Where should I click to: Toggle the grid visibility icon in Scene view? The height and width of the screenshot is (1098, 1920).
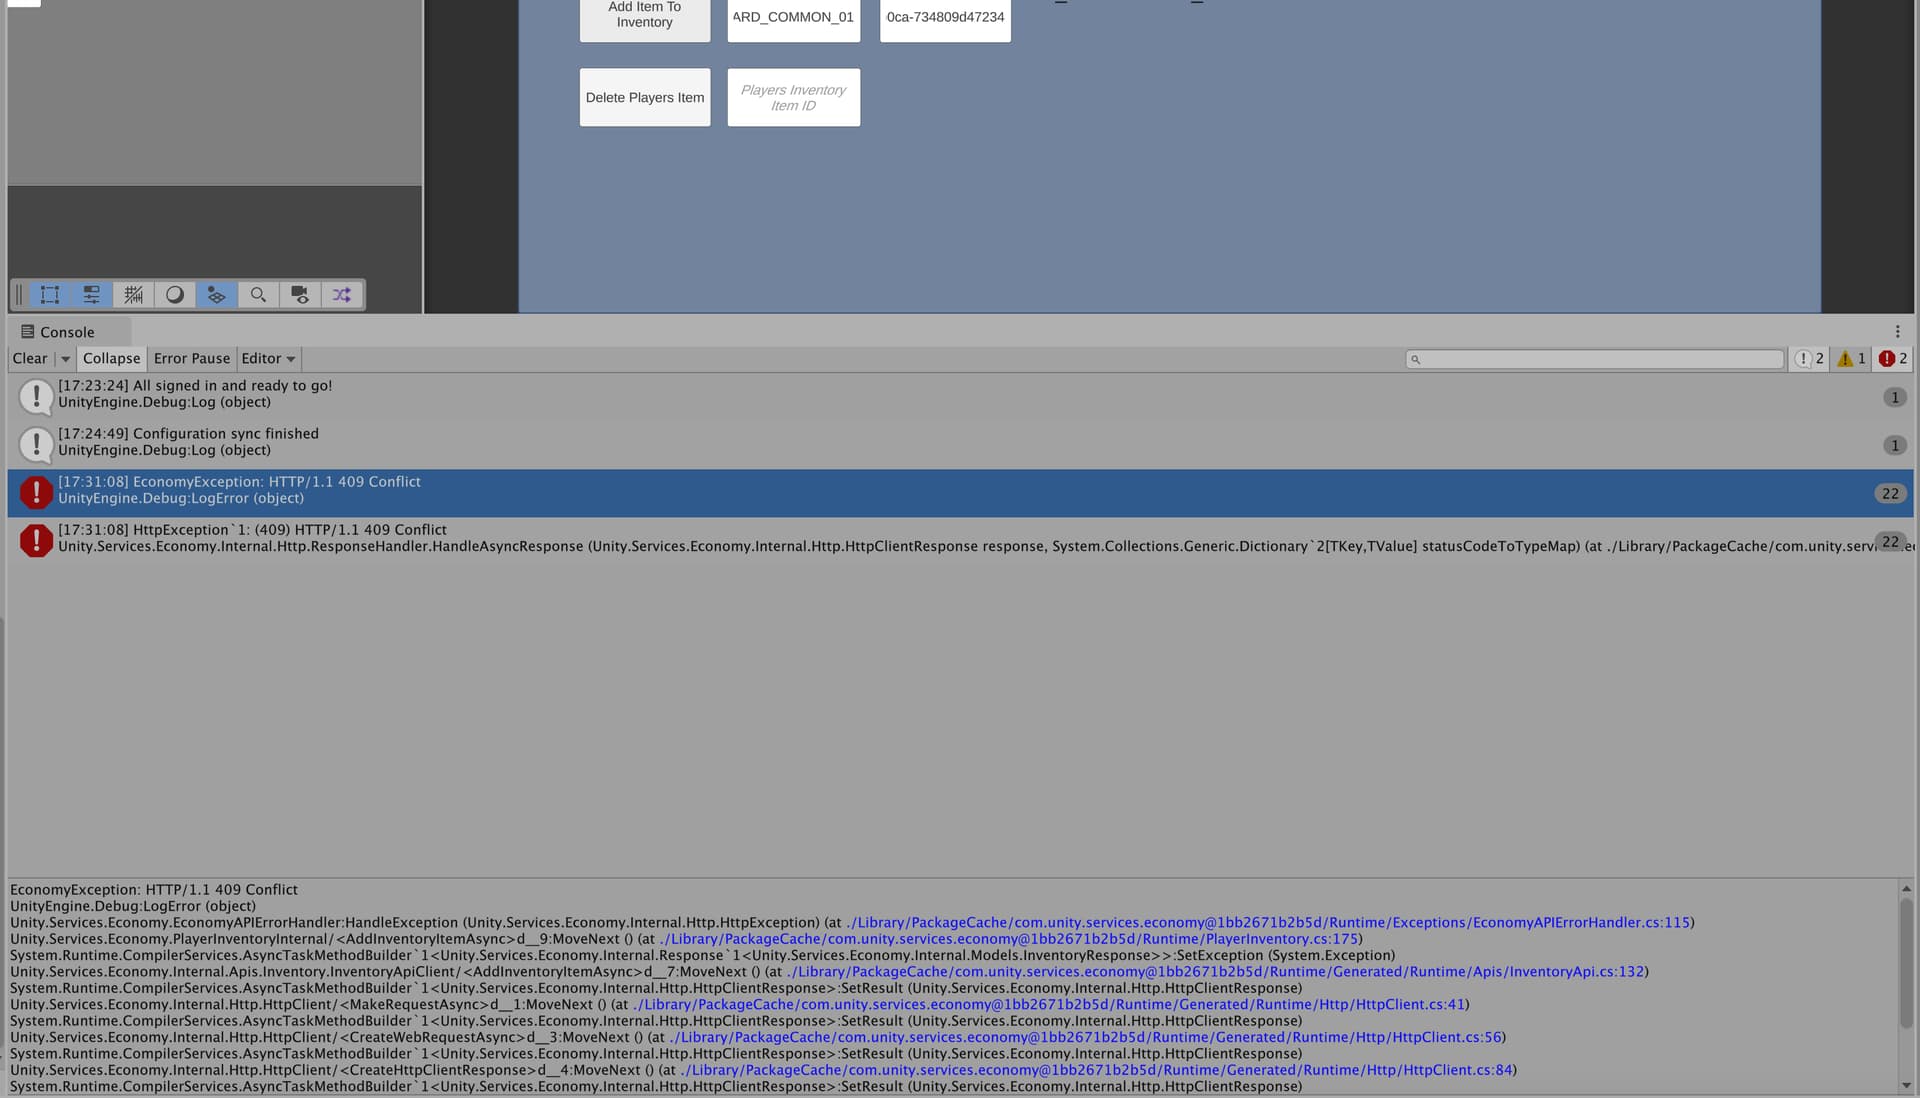[133, 294]
